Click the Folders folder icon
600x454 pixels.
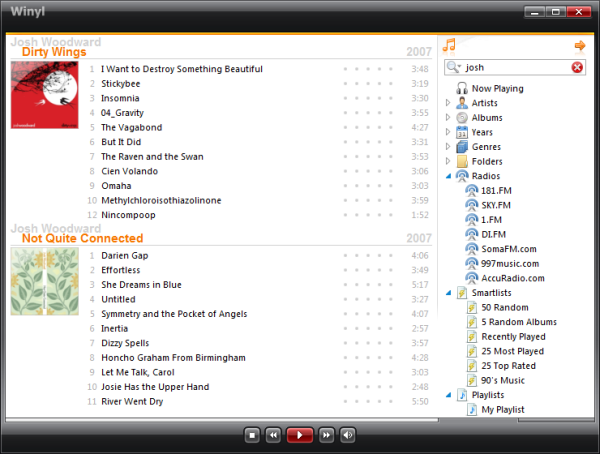coord(462,161)
